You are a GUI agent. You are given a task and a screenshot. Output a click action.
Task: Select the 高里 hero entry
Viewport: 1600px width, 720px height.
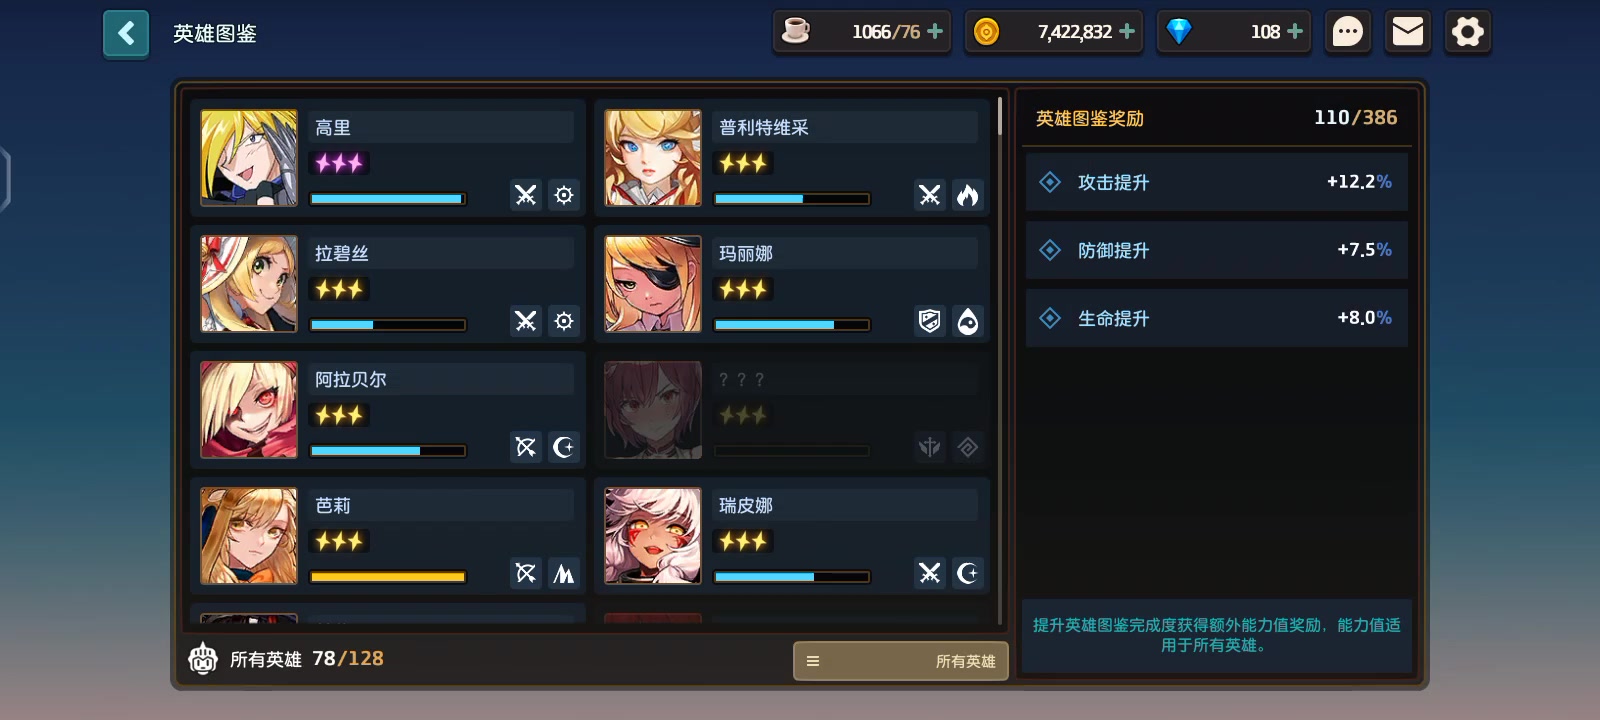(388, 158)
